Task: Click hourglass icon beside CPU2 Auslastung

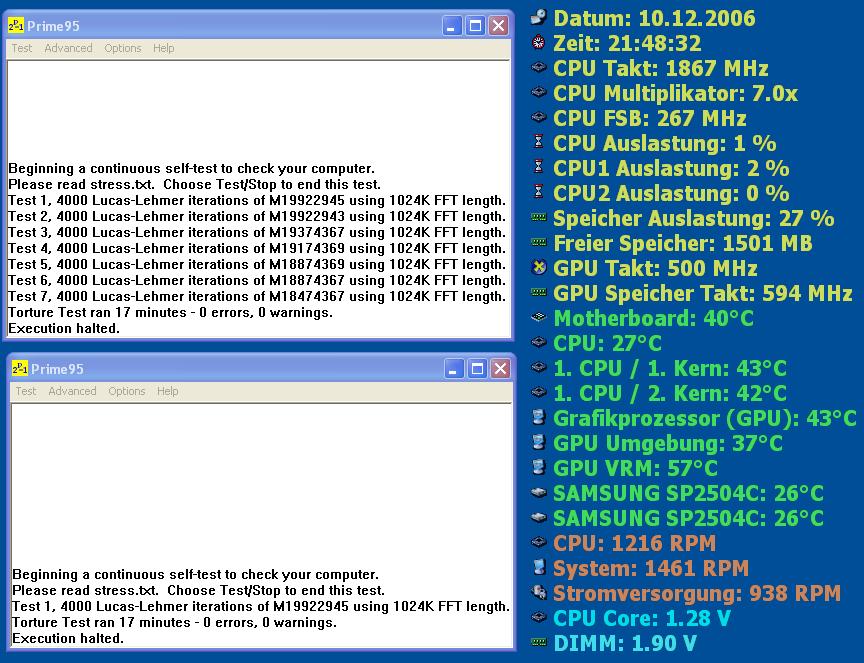Action: point(539,191)
